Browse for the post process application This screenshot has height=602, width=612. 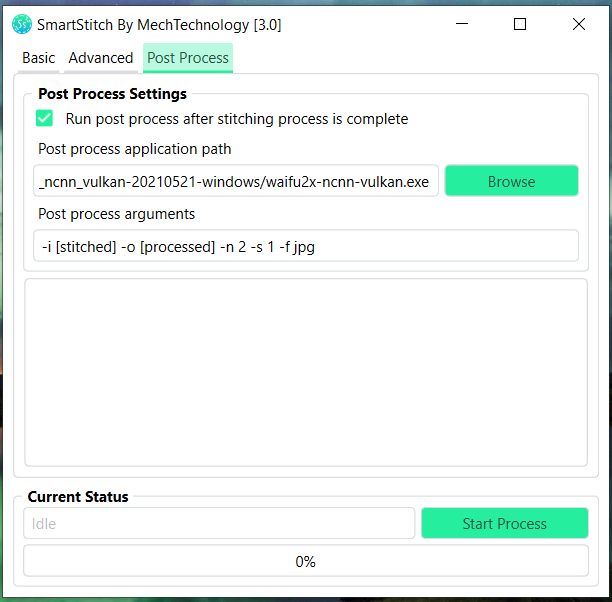coord(511,181)
